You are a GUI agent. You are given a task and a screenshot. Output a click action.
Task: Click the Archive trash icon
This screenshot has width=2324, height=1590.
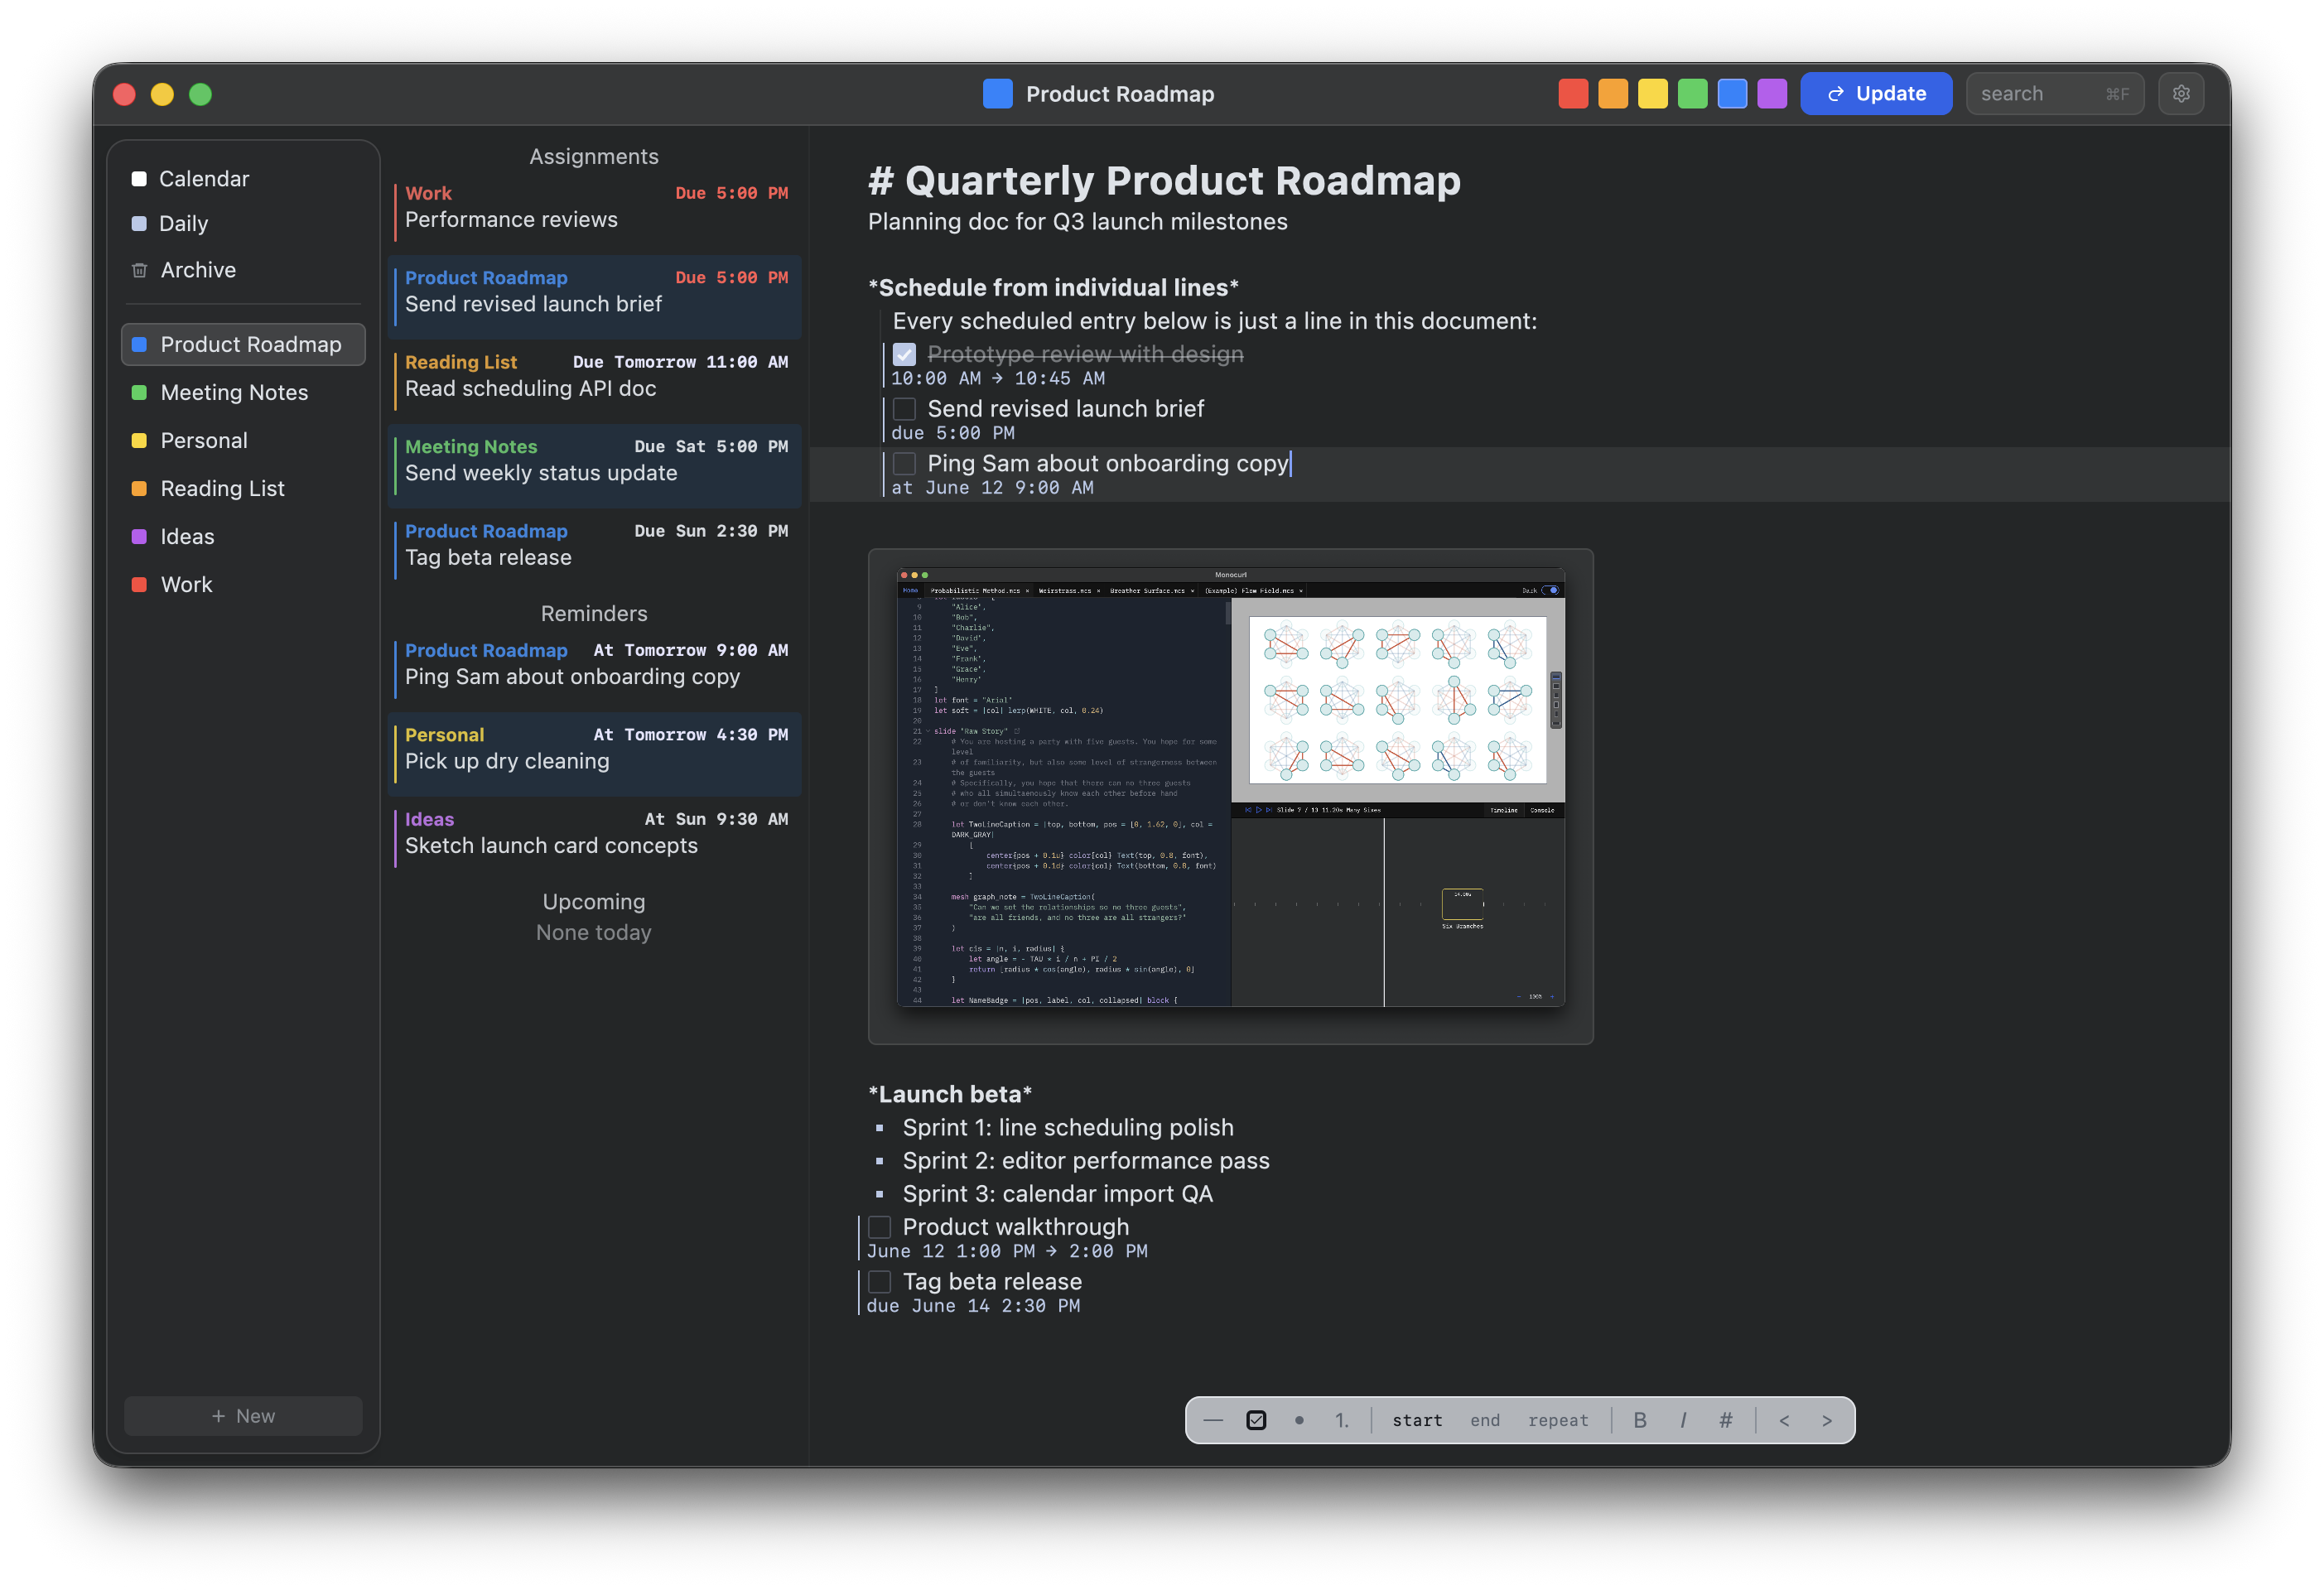[x=139, y=270]
